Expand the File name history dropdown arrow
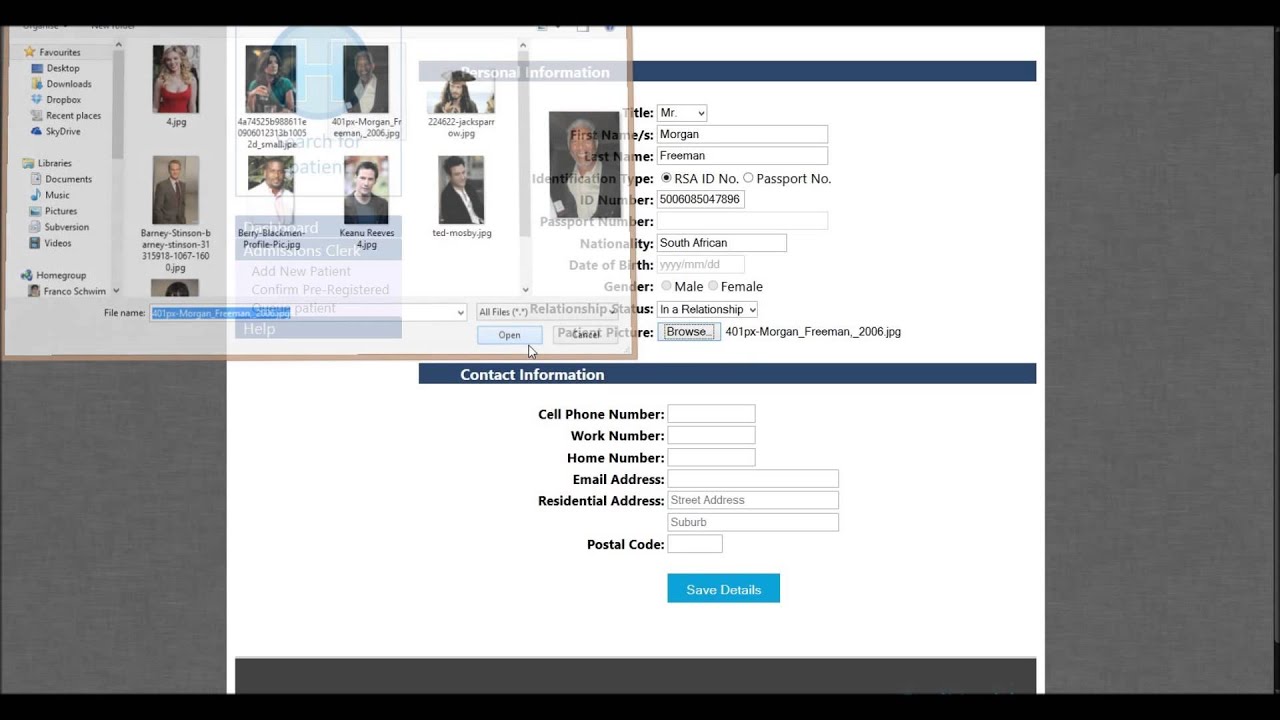Screen dimensions: 1280x720 pos(460,313)
